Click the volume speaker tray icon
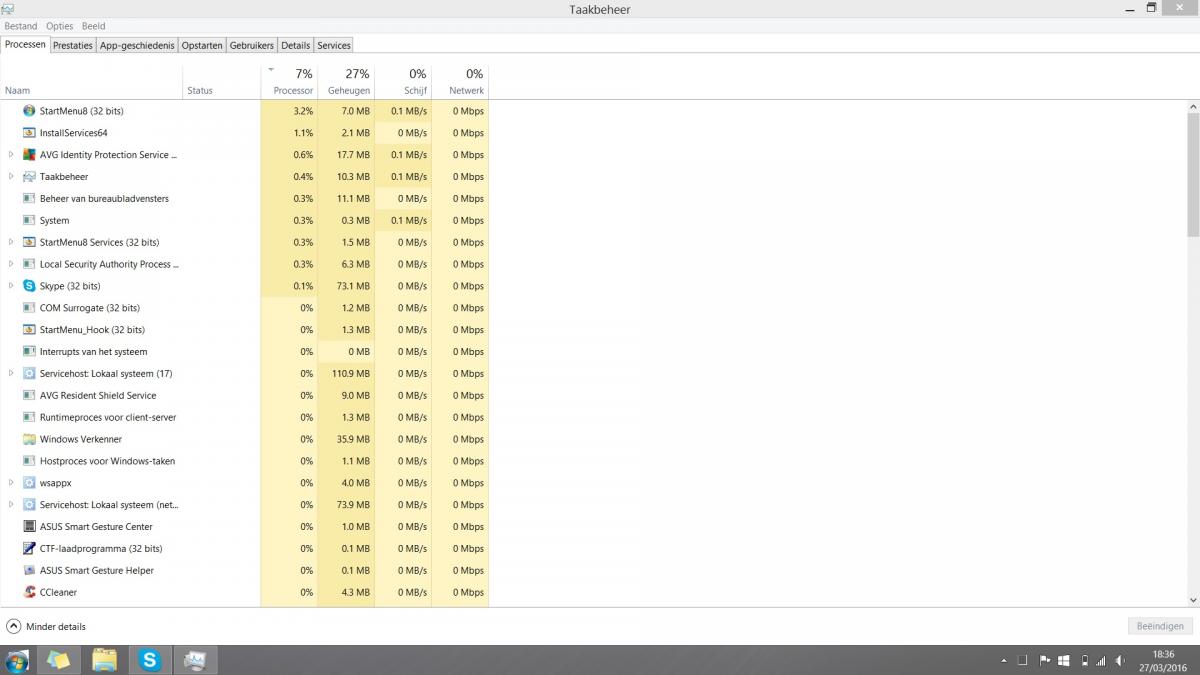Viewport: 1200px width, 675px height. pos(1121,661)
